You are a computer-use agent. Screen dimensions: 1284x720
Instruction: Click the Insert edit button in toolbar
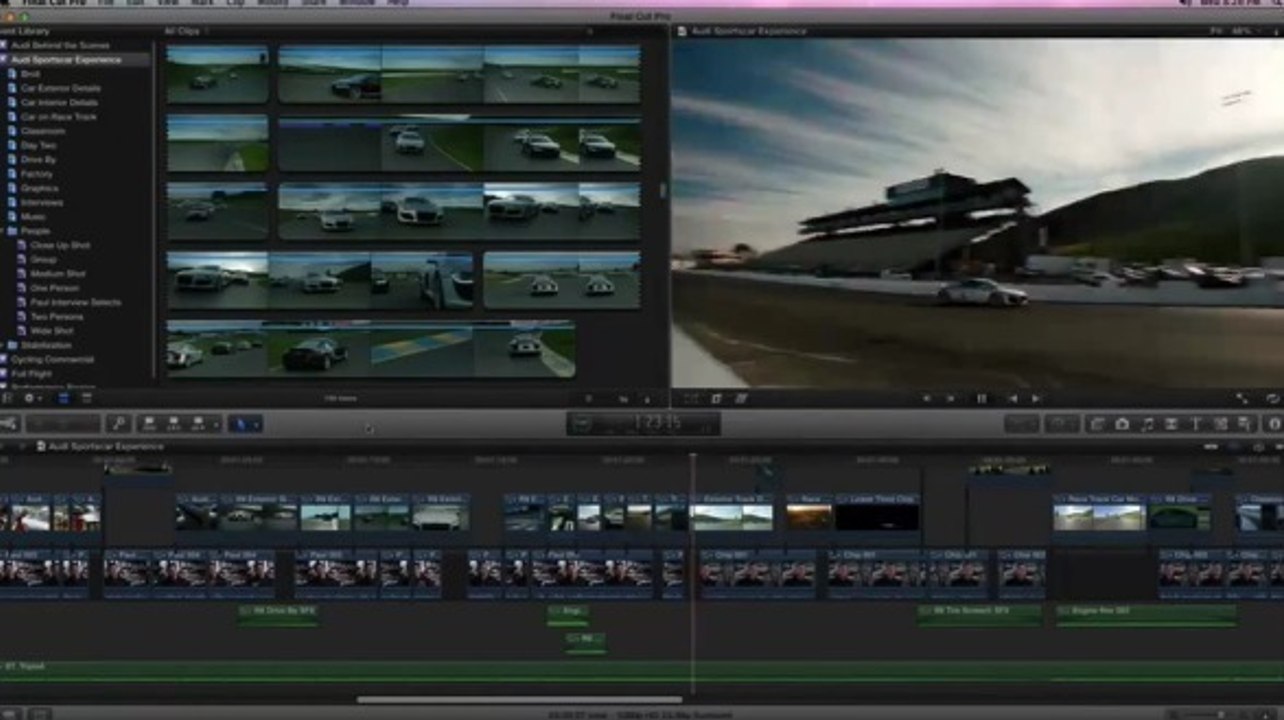tap(172, 424)
